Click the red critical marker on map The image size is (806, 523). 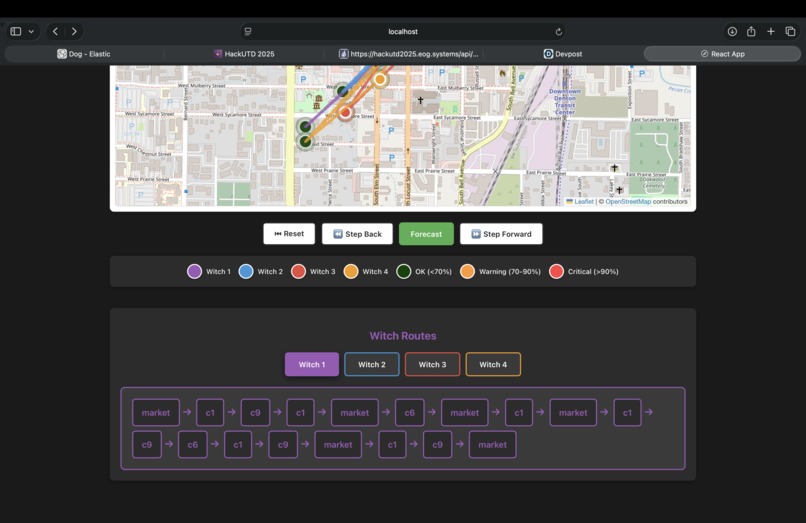pos(345,112)
